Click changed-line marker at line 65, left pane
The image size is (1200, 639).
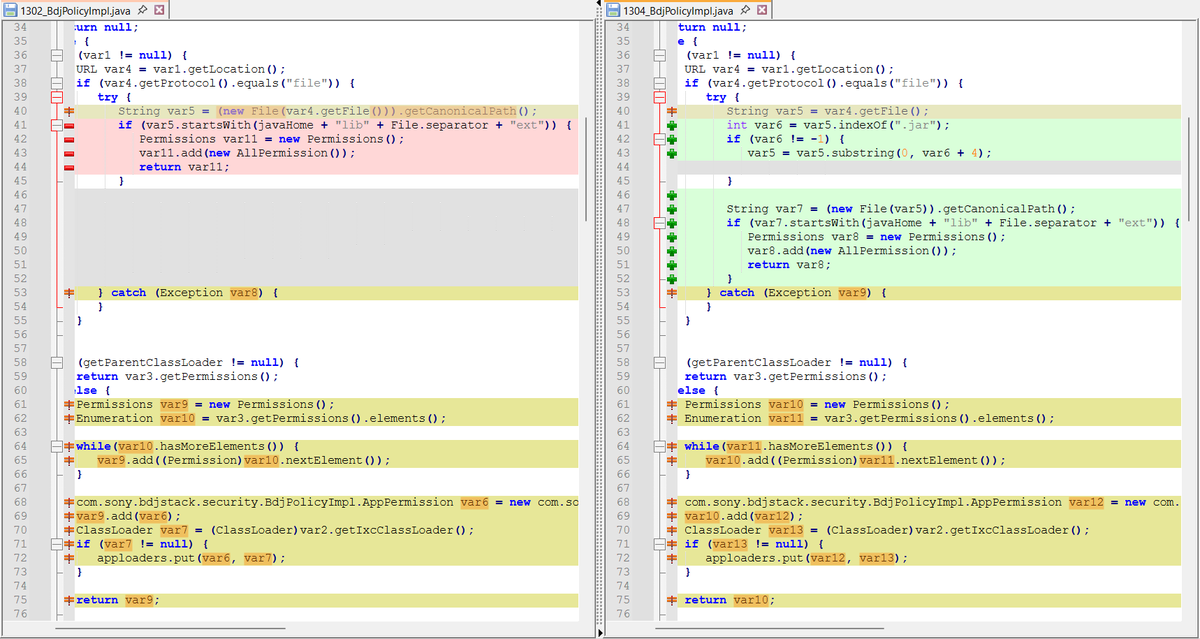pos(70,460)
